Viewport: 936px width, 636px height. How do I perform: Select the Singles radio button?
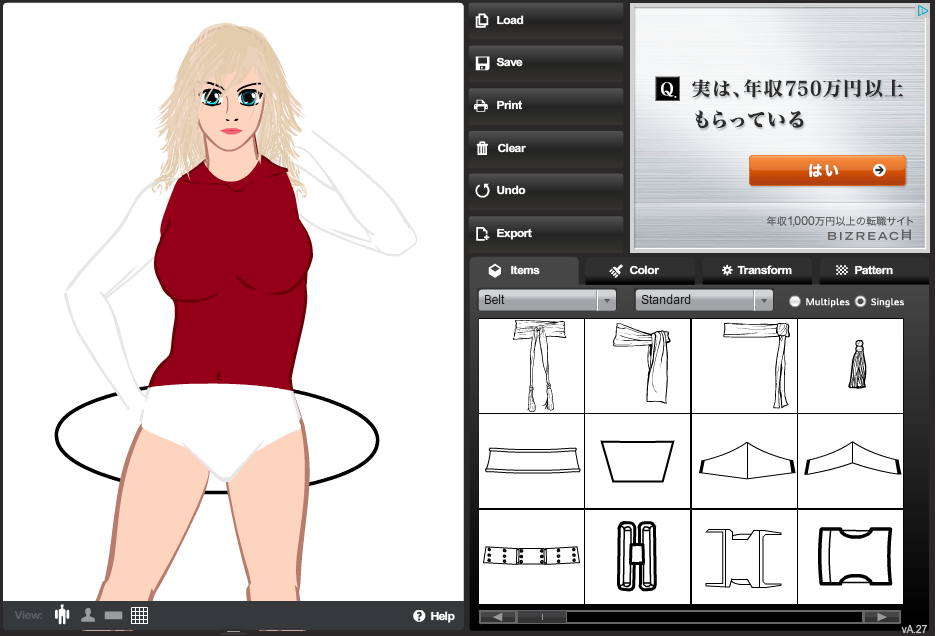pos(860,301)
